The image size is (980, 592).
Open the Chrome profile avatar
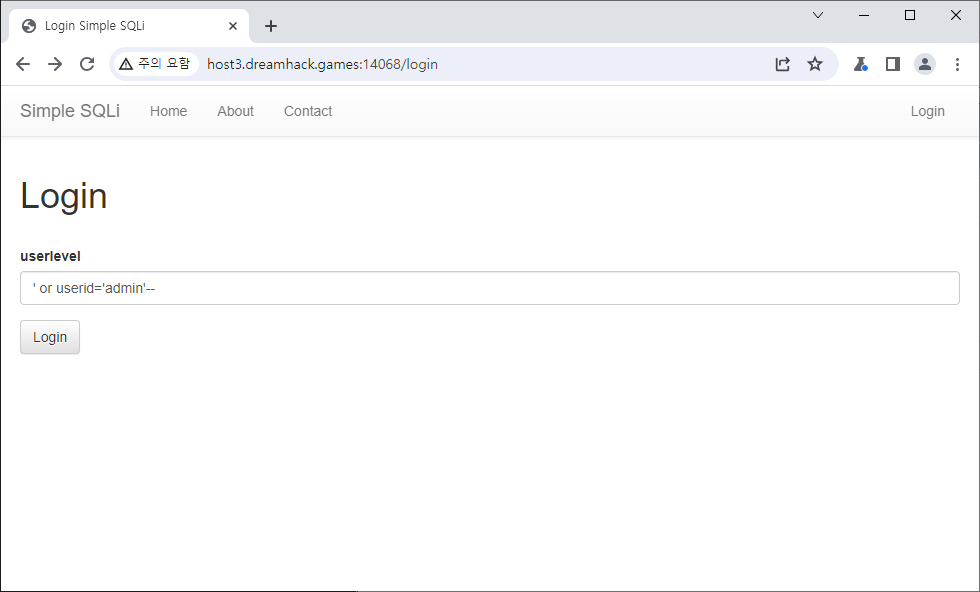coord(925,64)
